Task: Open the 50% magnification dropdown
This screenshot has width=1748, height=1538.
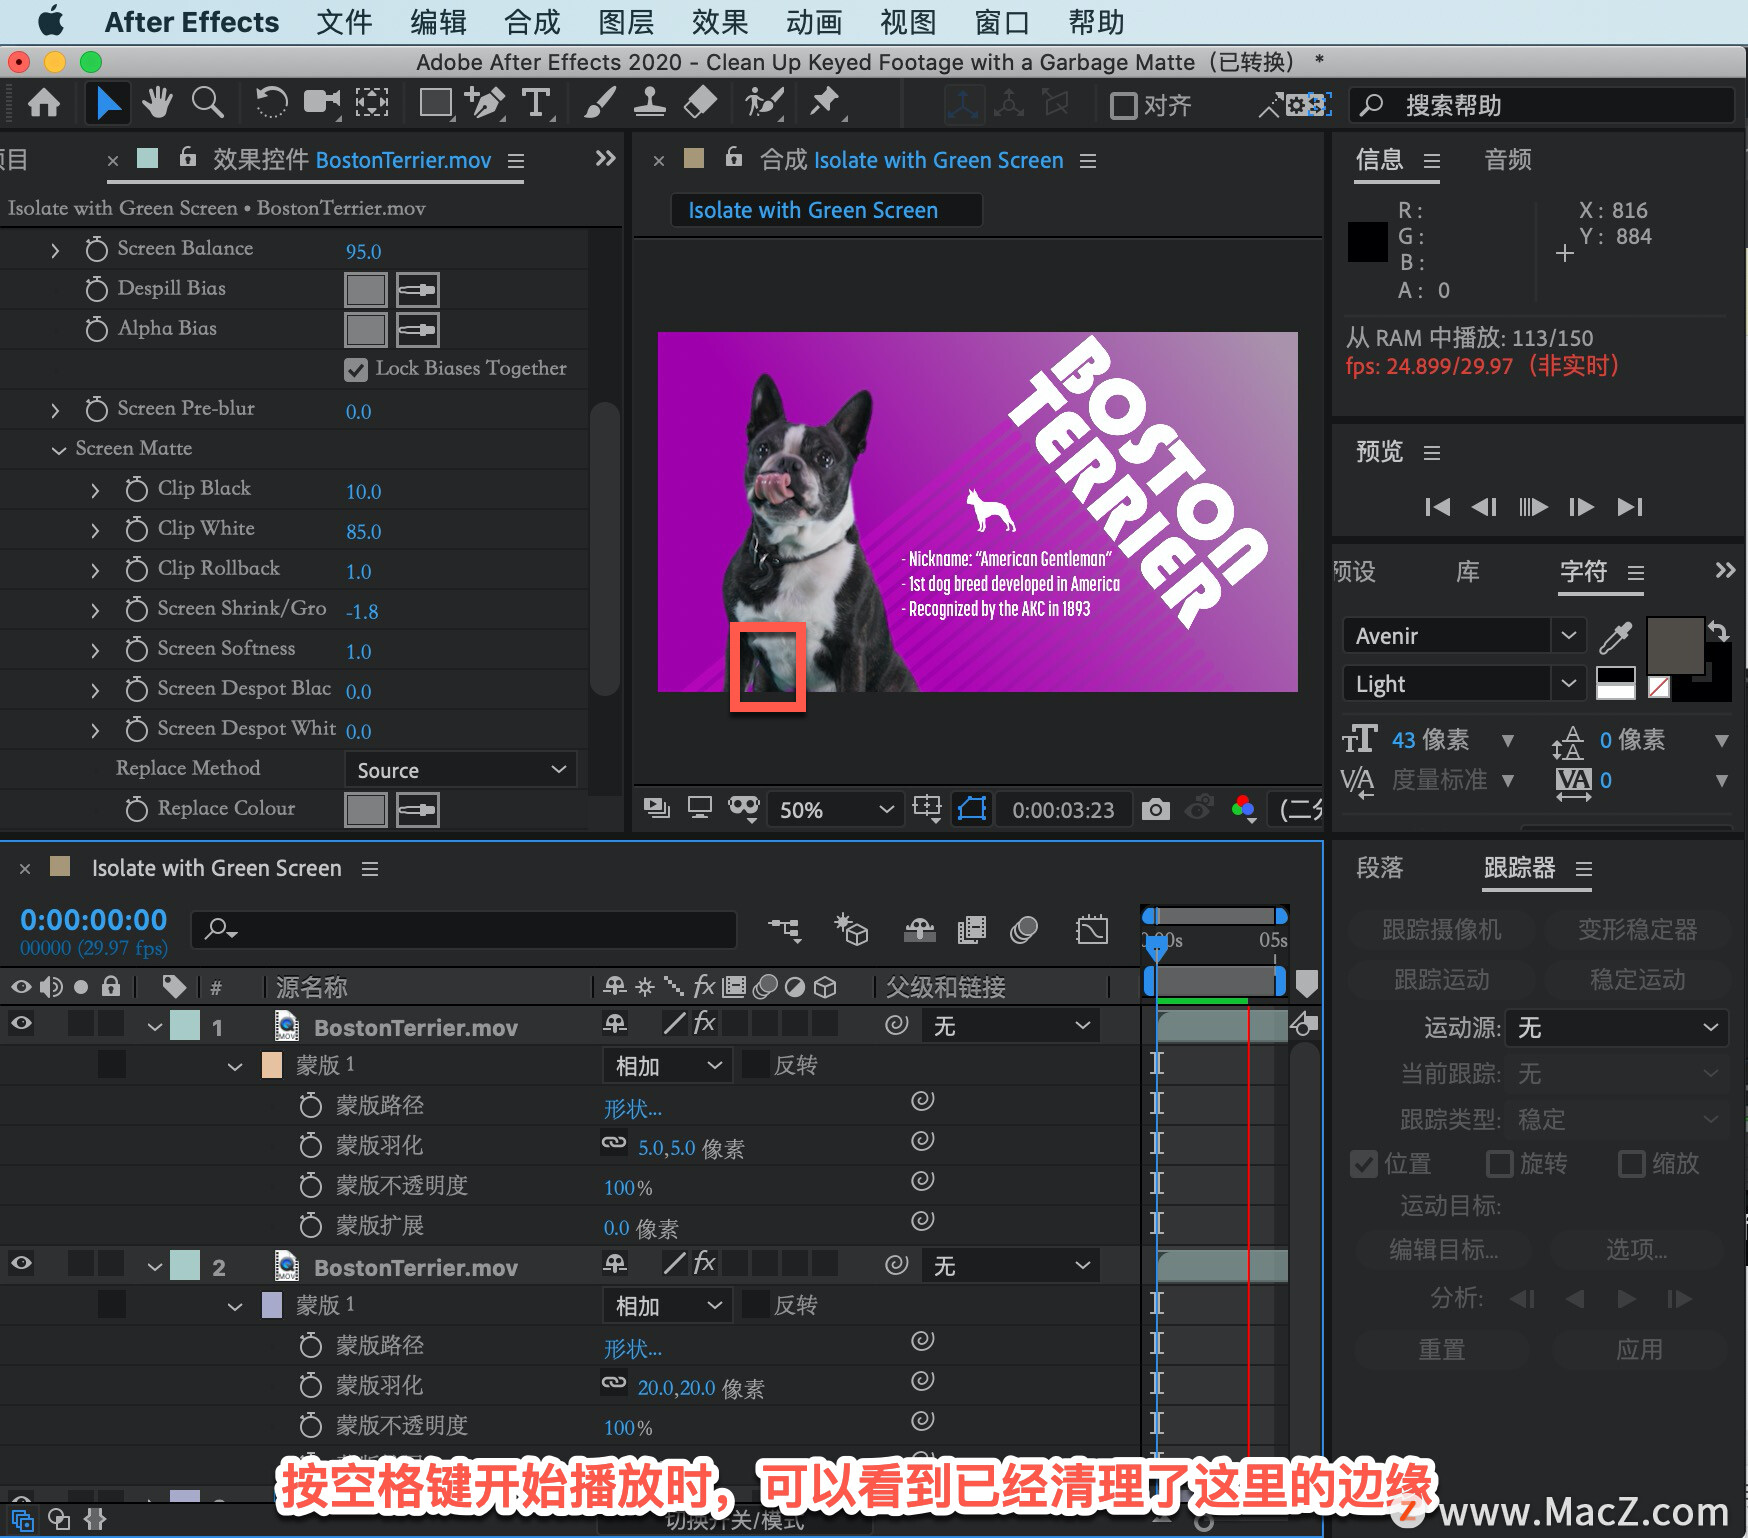Action: coord(835,809)
